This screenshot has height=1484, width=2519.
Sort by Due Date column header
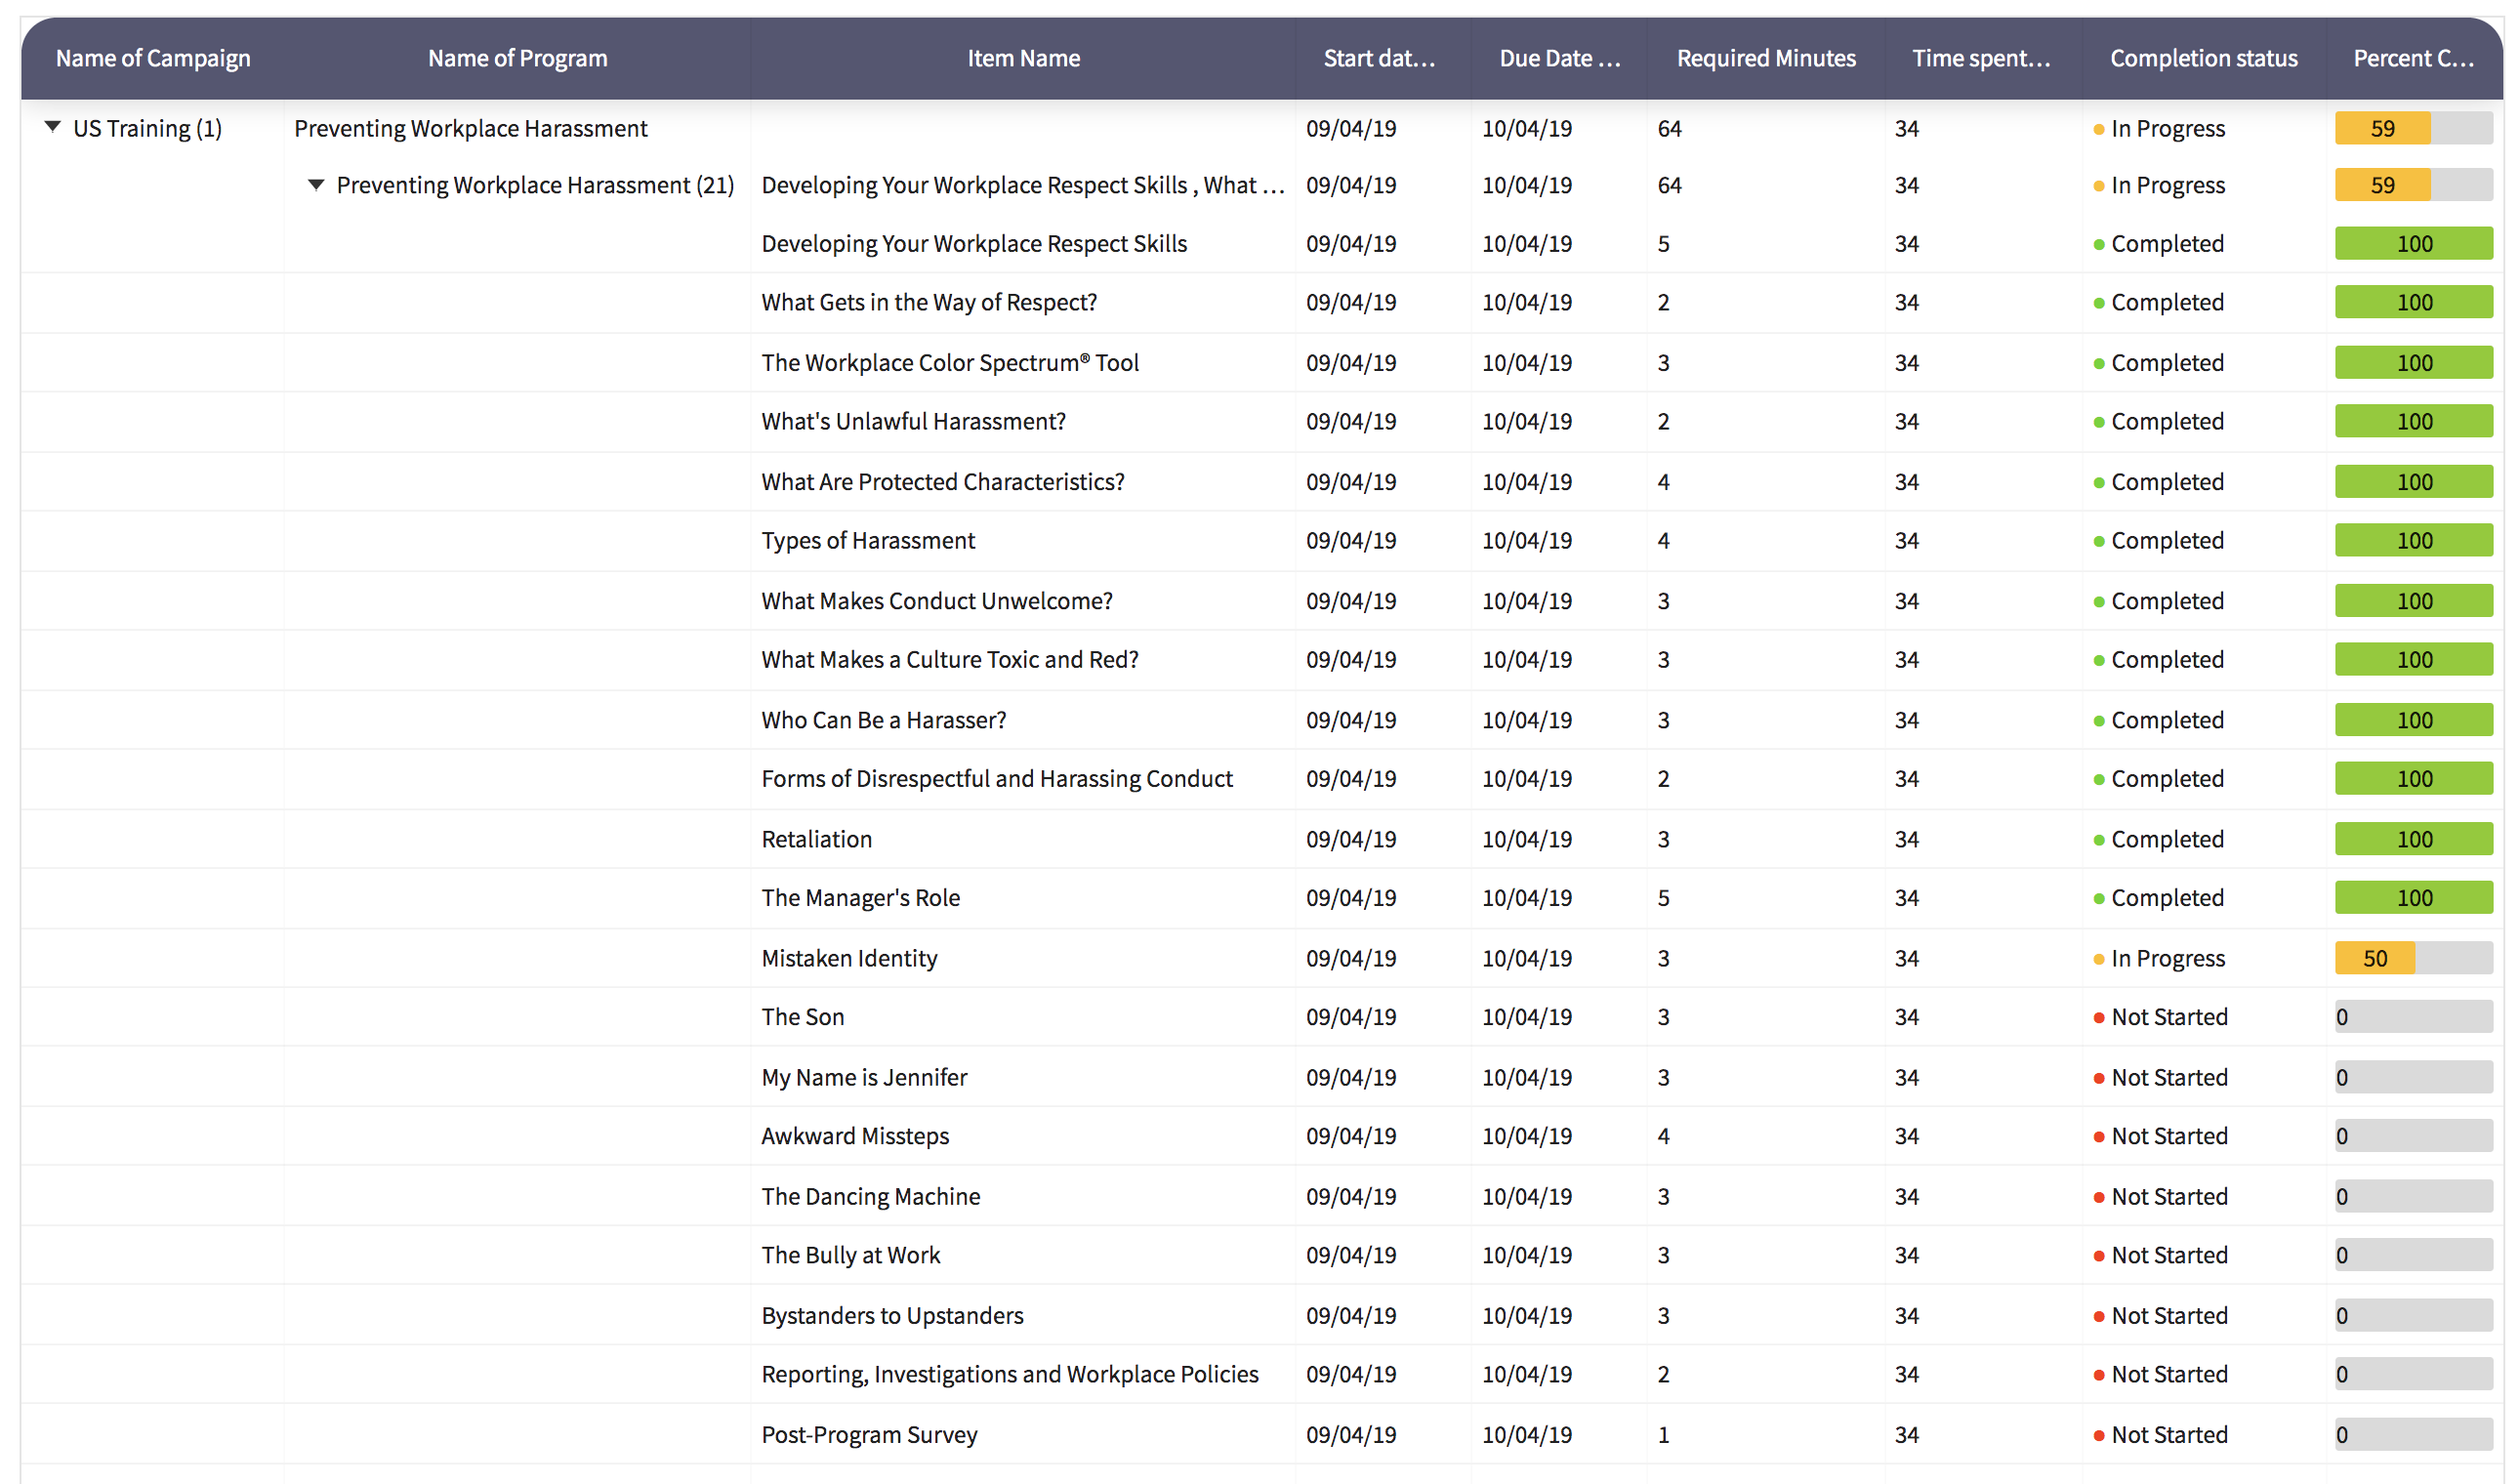1559,58
